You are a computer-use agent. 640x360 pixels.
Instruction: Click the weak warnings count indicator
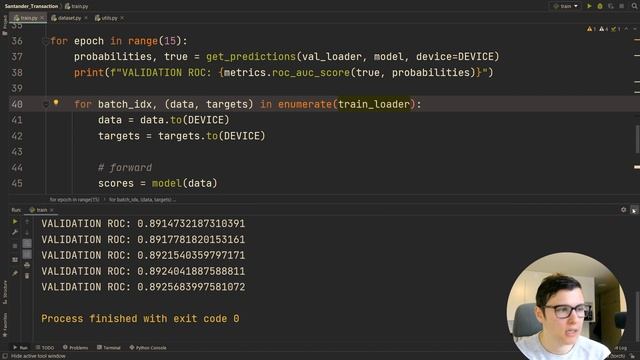click(603, 29)
